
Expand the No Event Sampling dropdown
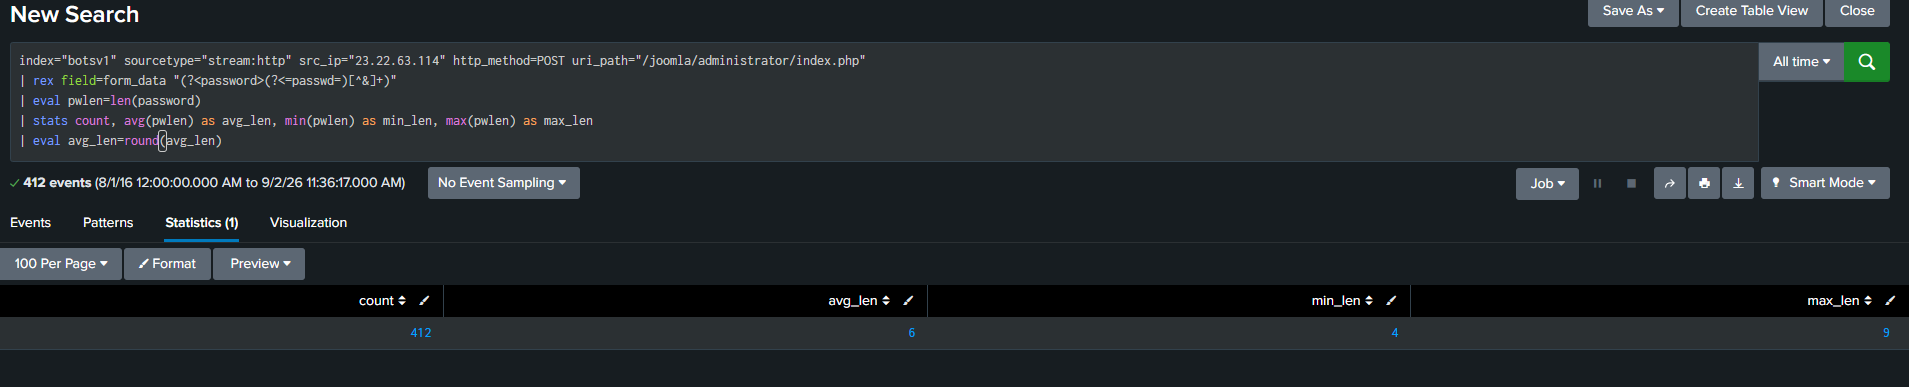pos(503,183)
